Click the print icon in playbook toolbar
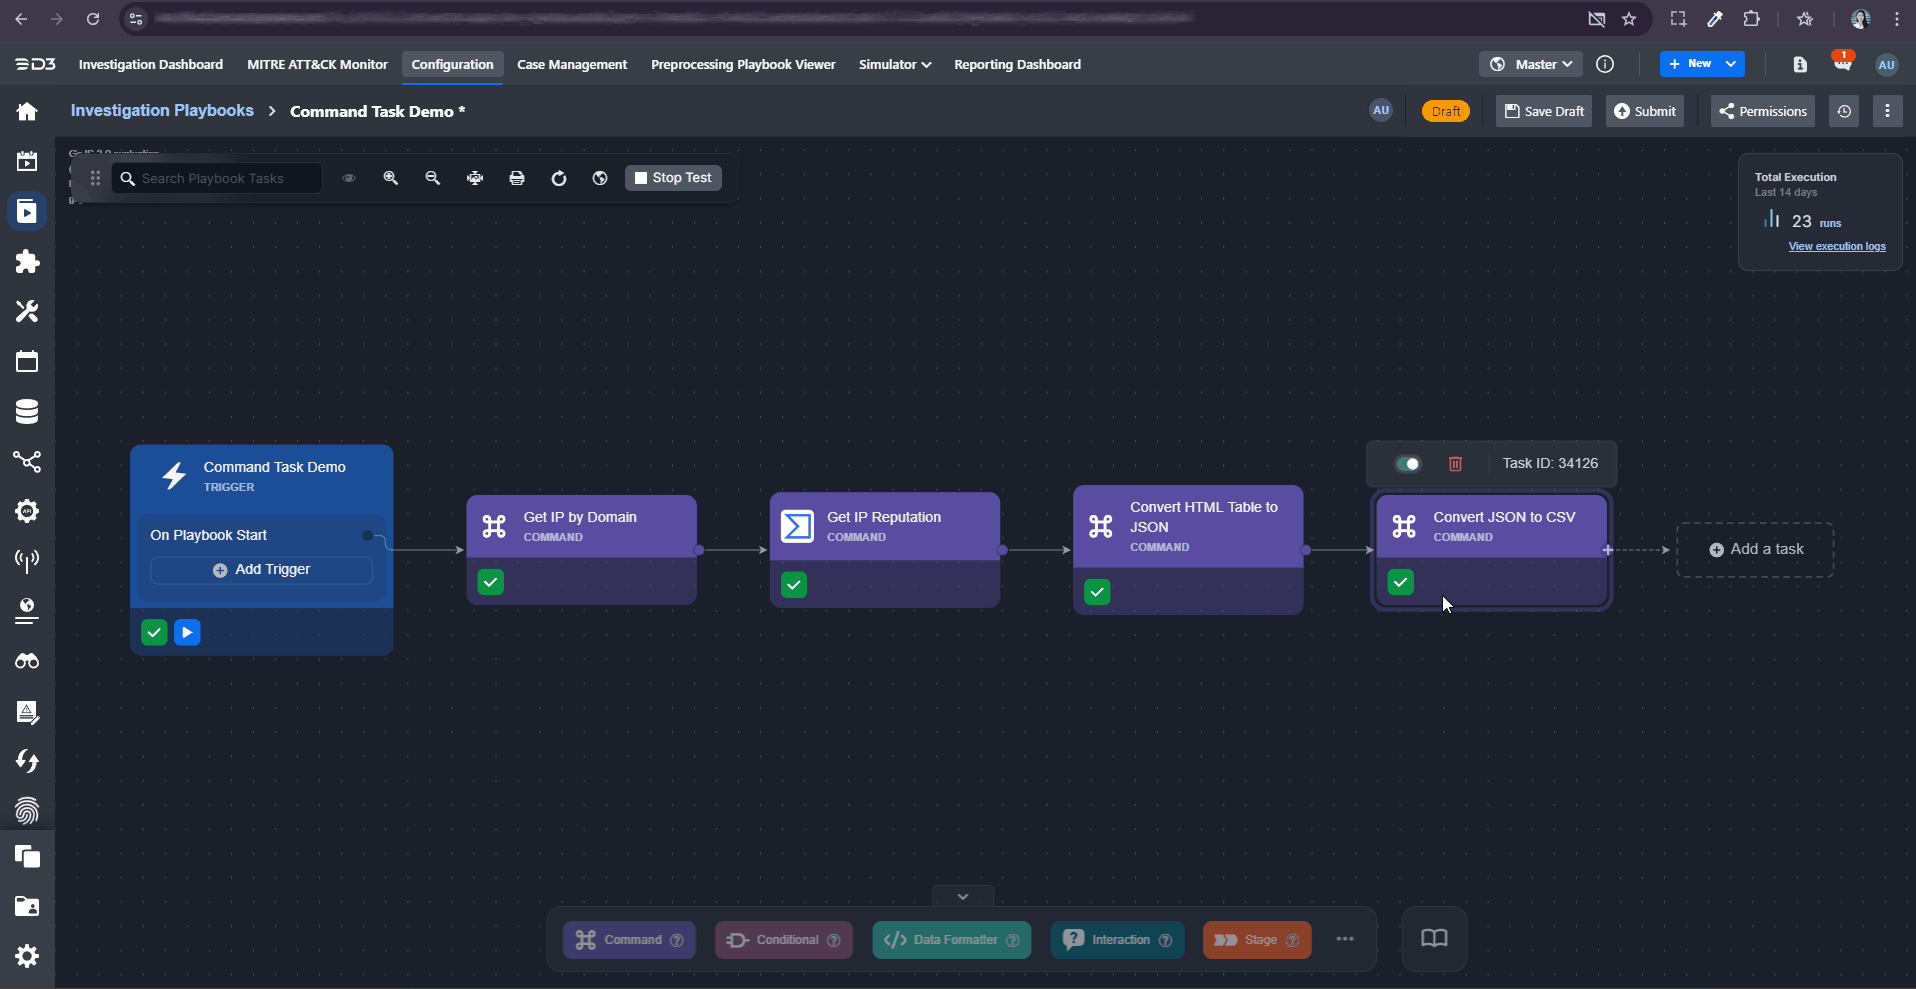Image resolution: width=1916 pixels, height=989 pixels. point(516,178)
